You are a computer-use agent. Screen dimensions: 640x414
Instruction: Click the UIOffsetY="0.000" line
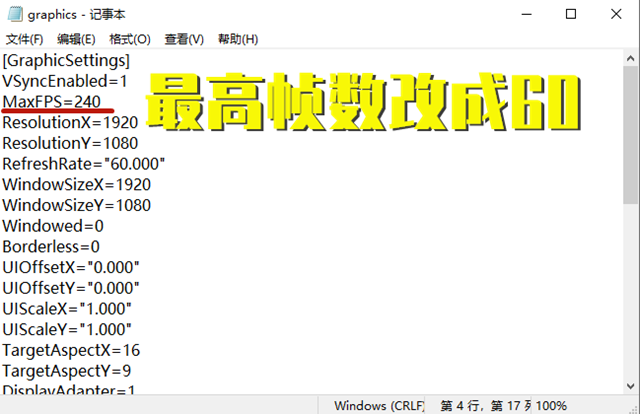point(71,288)
